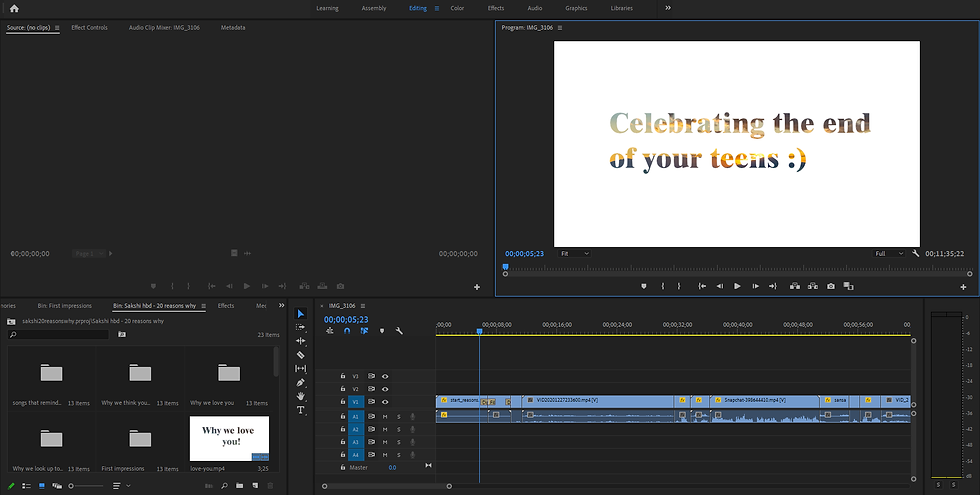Open timeline display settings wrench
Viewport: 980px width, 495px height.
click(399, 331)
